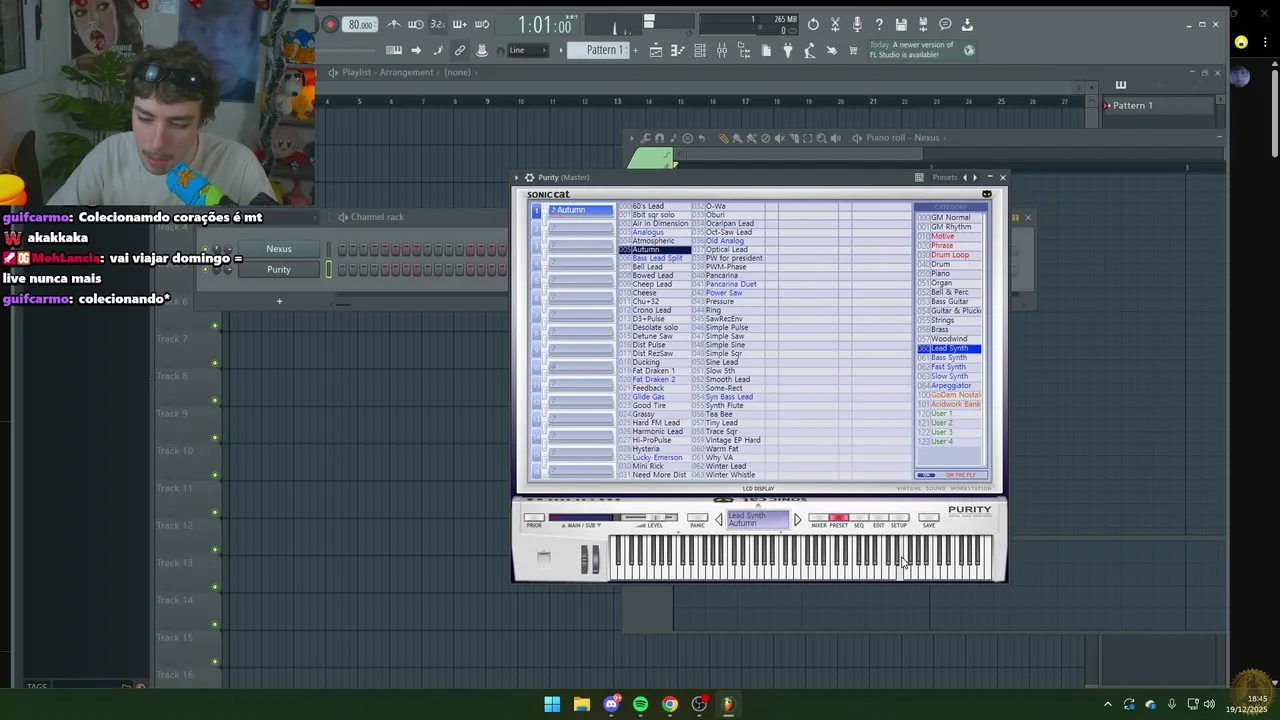Switch to Purity MIXER page
Screen dimensions: 1280x720
pyautogui.click(x=819, y=517)
